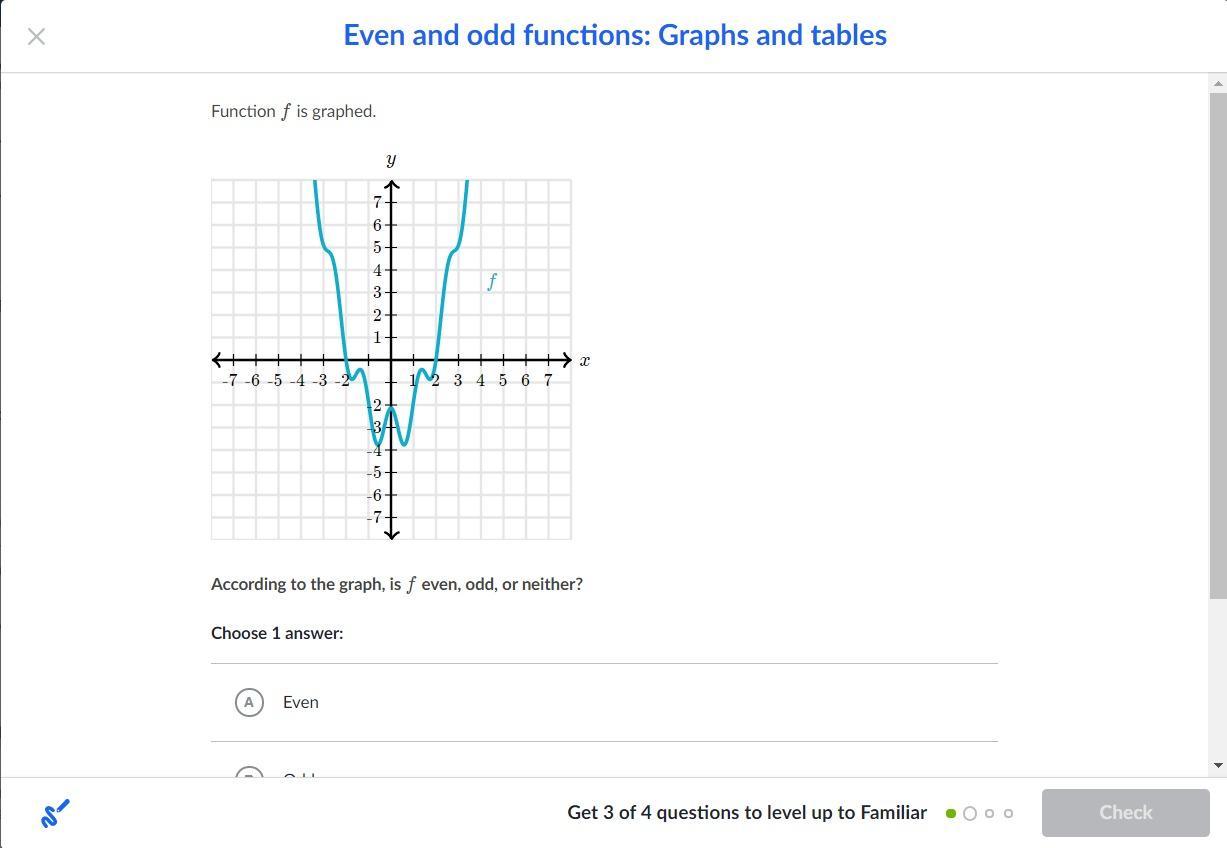Image resolution: width=1227 pixels, height=848 pixels.
Task: Click the "According to the graph" question text
Action: (x=396, y=584)
